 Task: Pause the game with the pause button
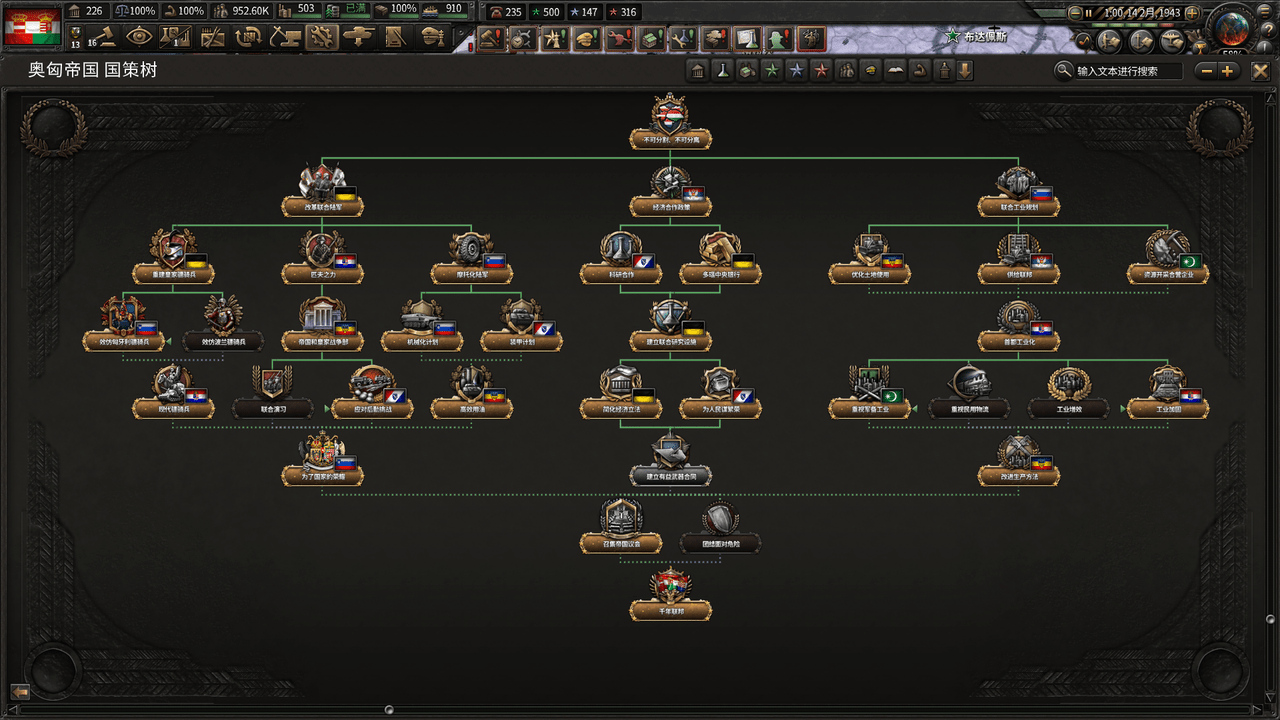click(1088, 12)
